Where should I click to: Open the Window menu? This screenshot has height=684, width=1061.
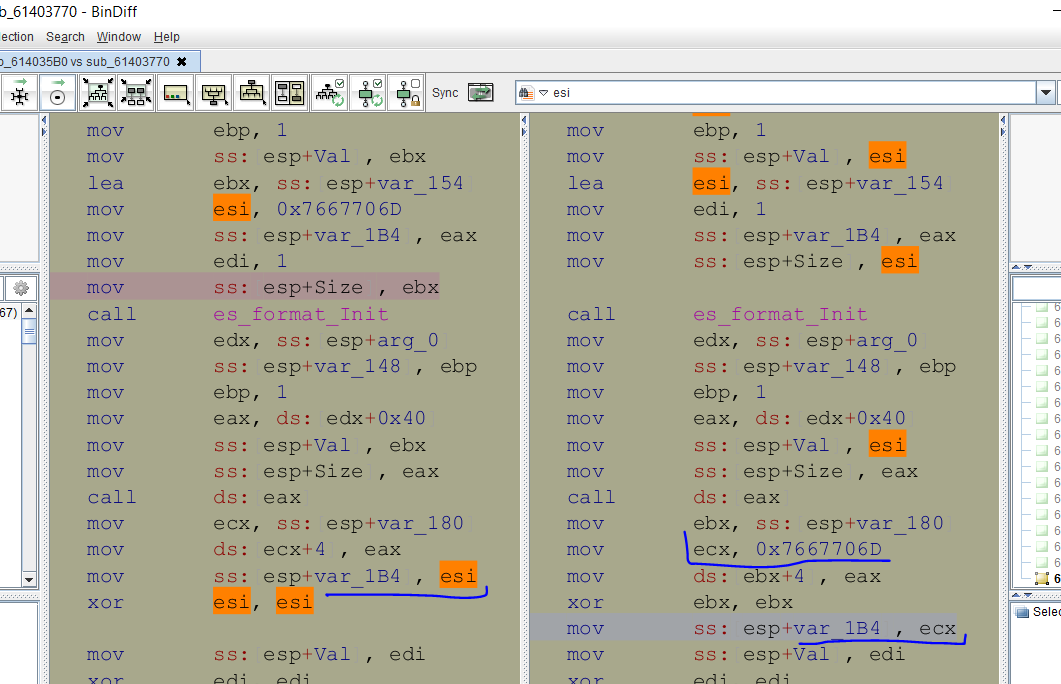coord(118,37)
